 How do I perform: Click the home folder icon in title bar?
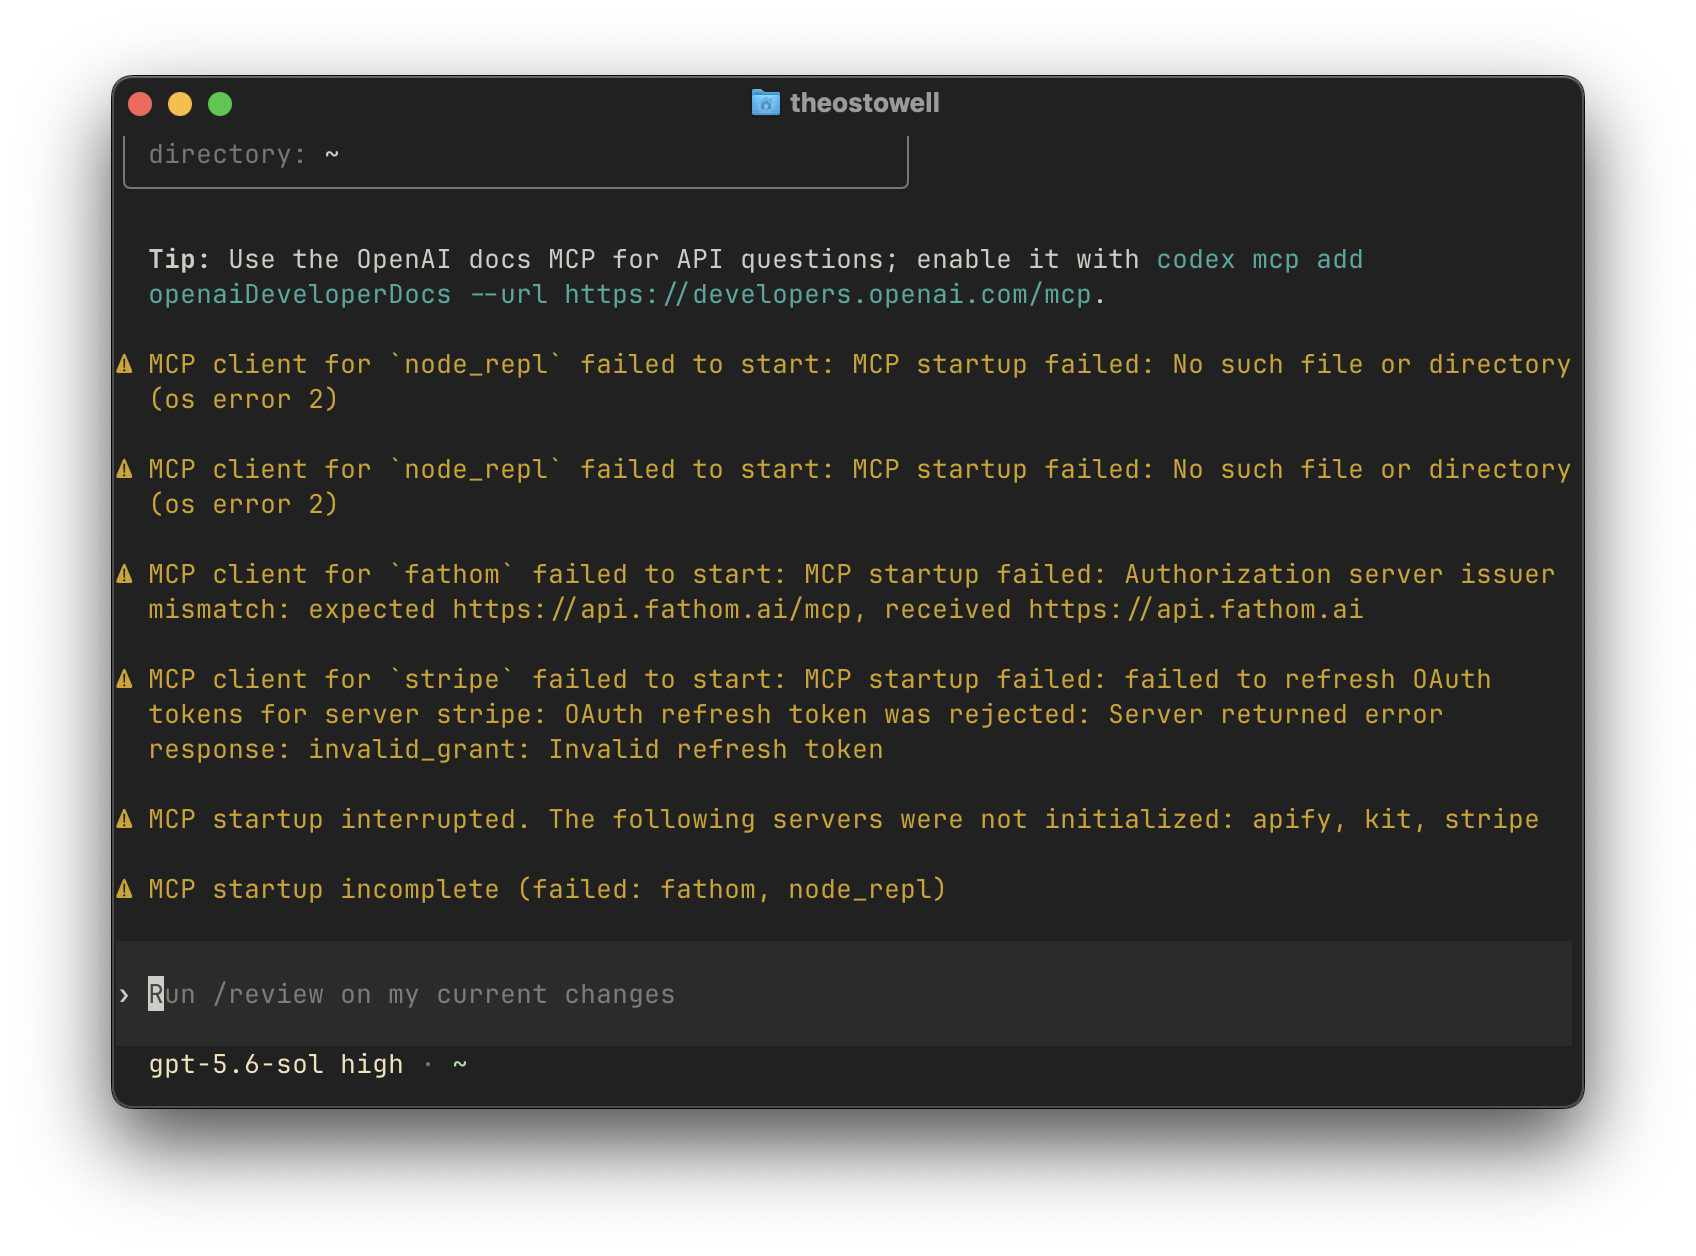(765, 103)
